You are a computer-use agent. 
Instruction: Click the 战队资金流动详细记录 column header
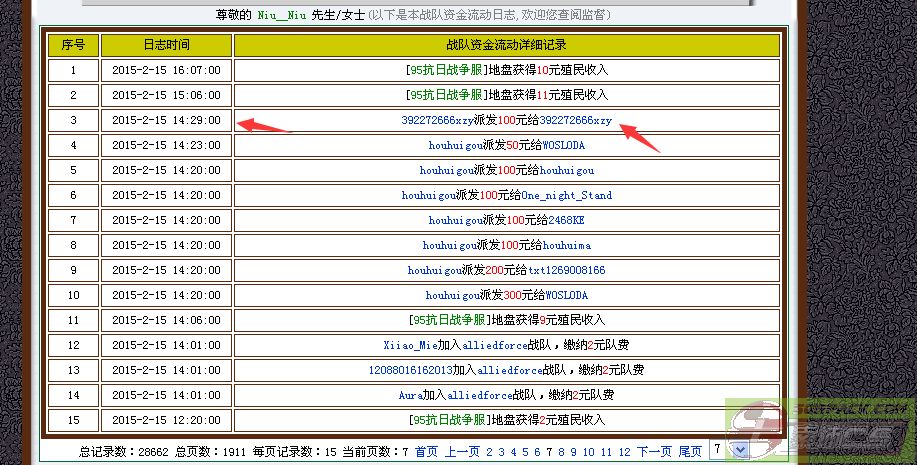tap(506, 45)
